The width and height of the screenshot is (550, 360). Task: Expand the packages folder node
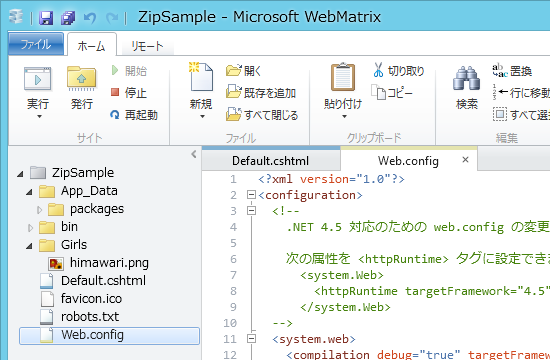coord(39,210)
